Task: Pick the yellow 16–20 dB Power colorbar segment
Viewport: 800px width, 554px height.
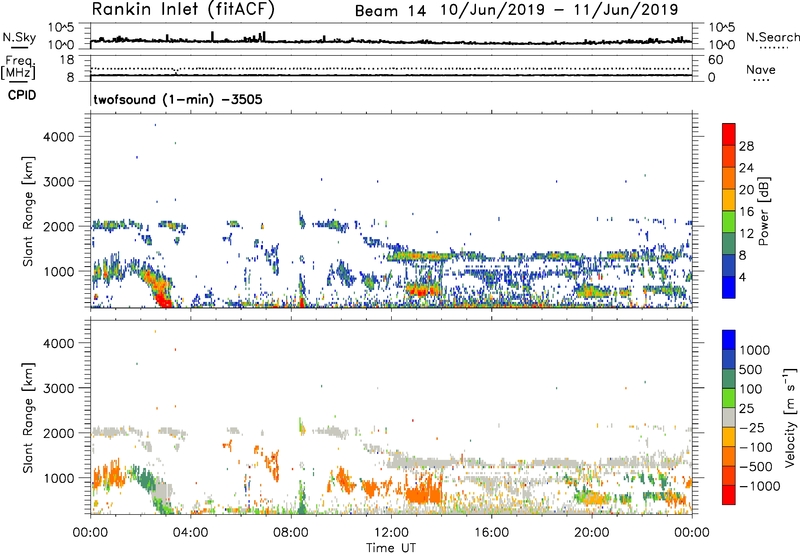Action: [729, 199]
